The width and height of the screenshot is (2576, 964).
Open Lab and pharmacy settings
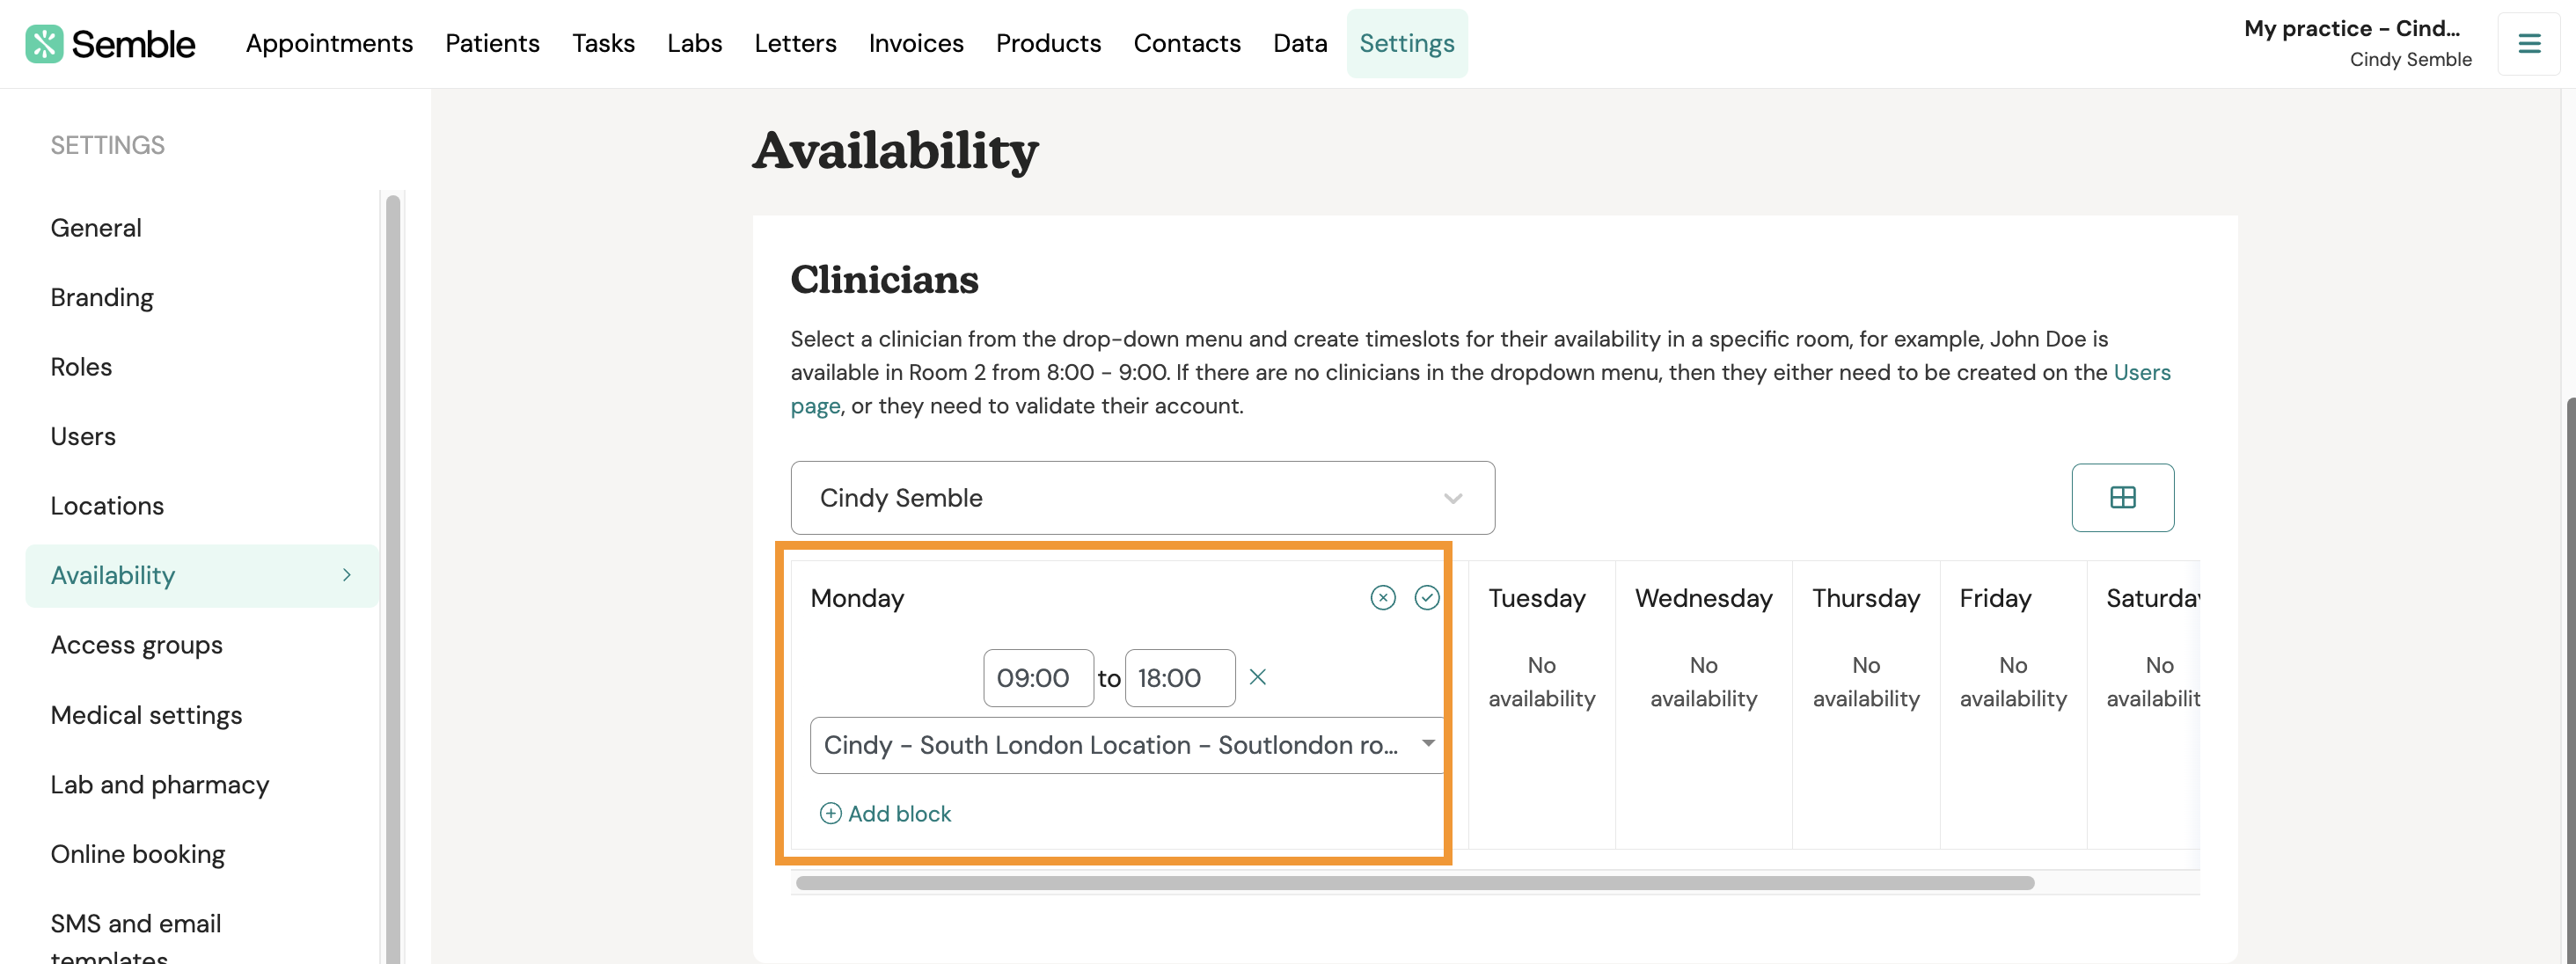click(160, 784)
